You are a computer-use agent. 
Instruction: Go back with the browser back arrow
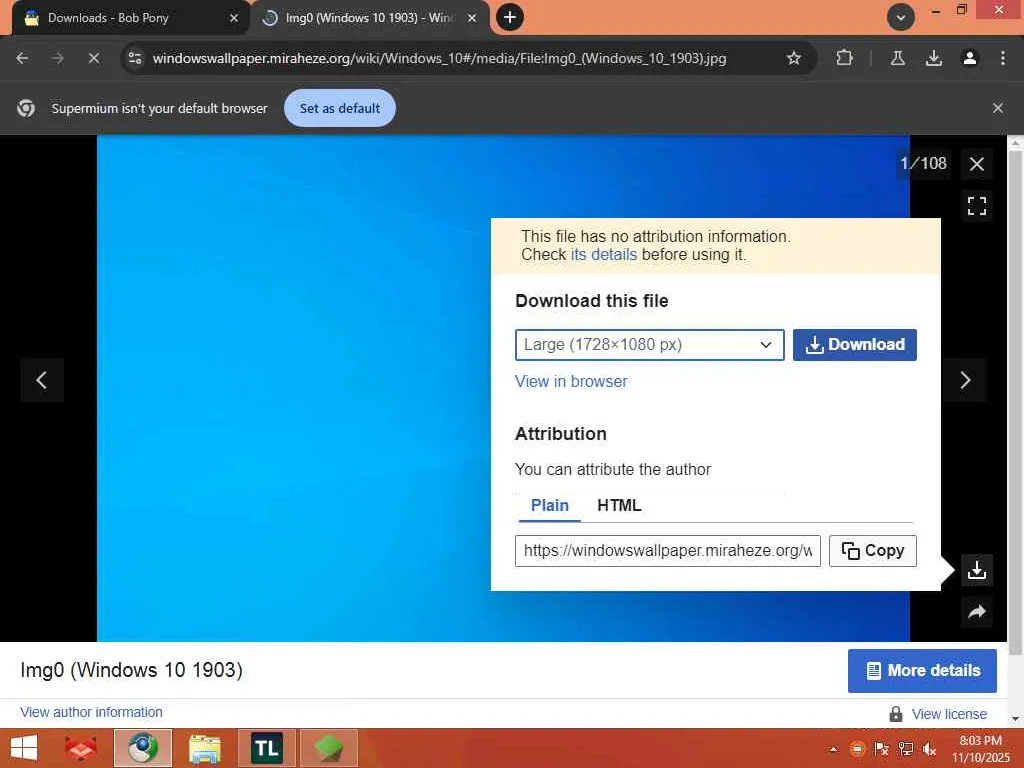pos(22,58)
